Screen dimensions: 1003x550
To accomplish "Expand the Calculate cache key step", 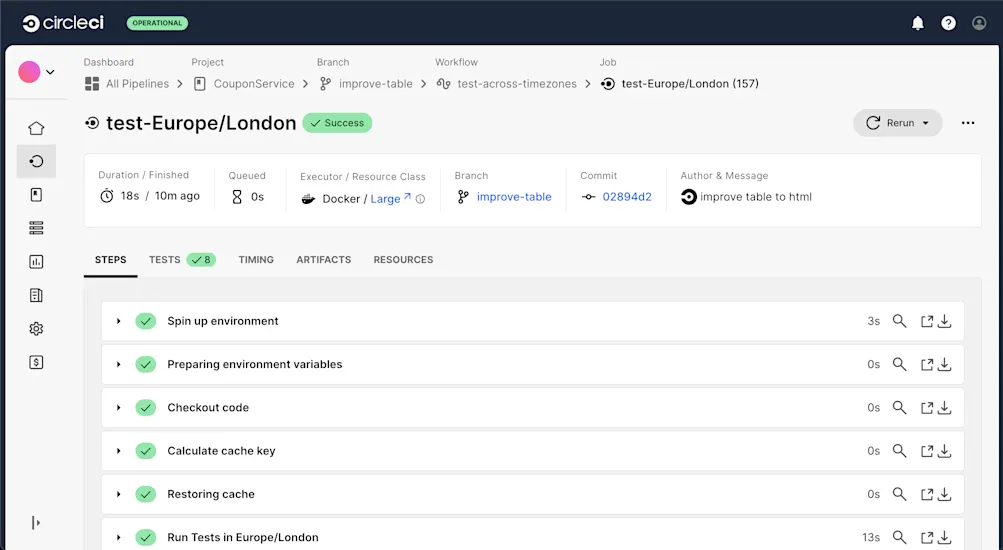I will coord(118,451).
